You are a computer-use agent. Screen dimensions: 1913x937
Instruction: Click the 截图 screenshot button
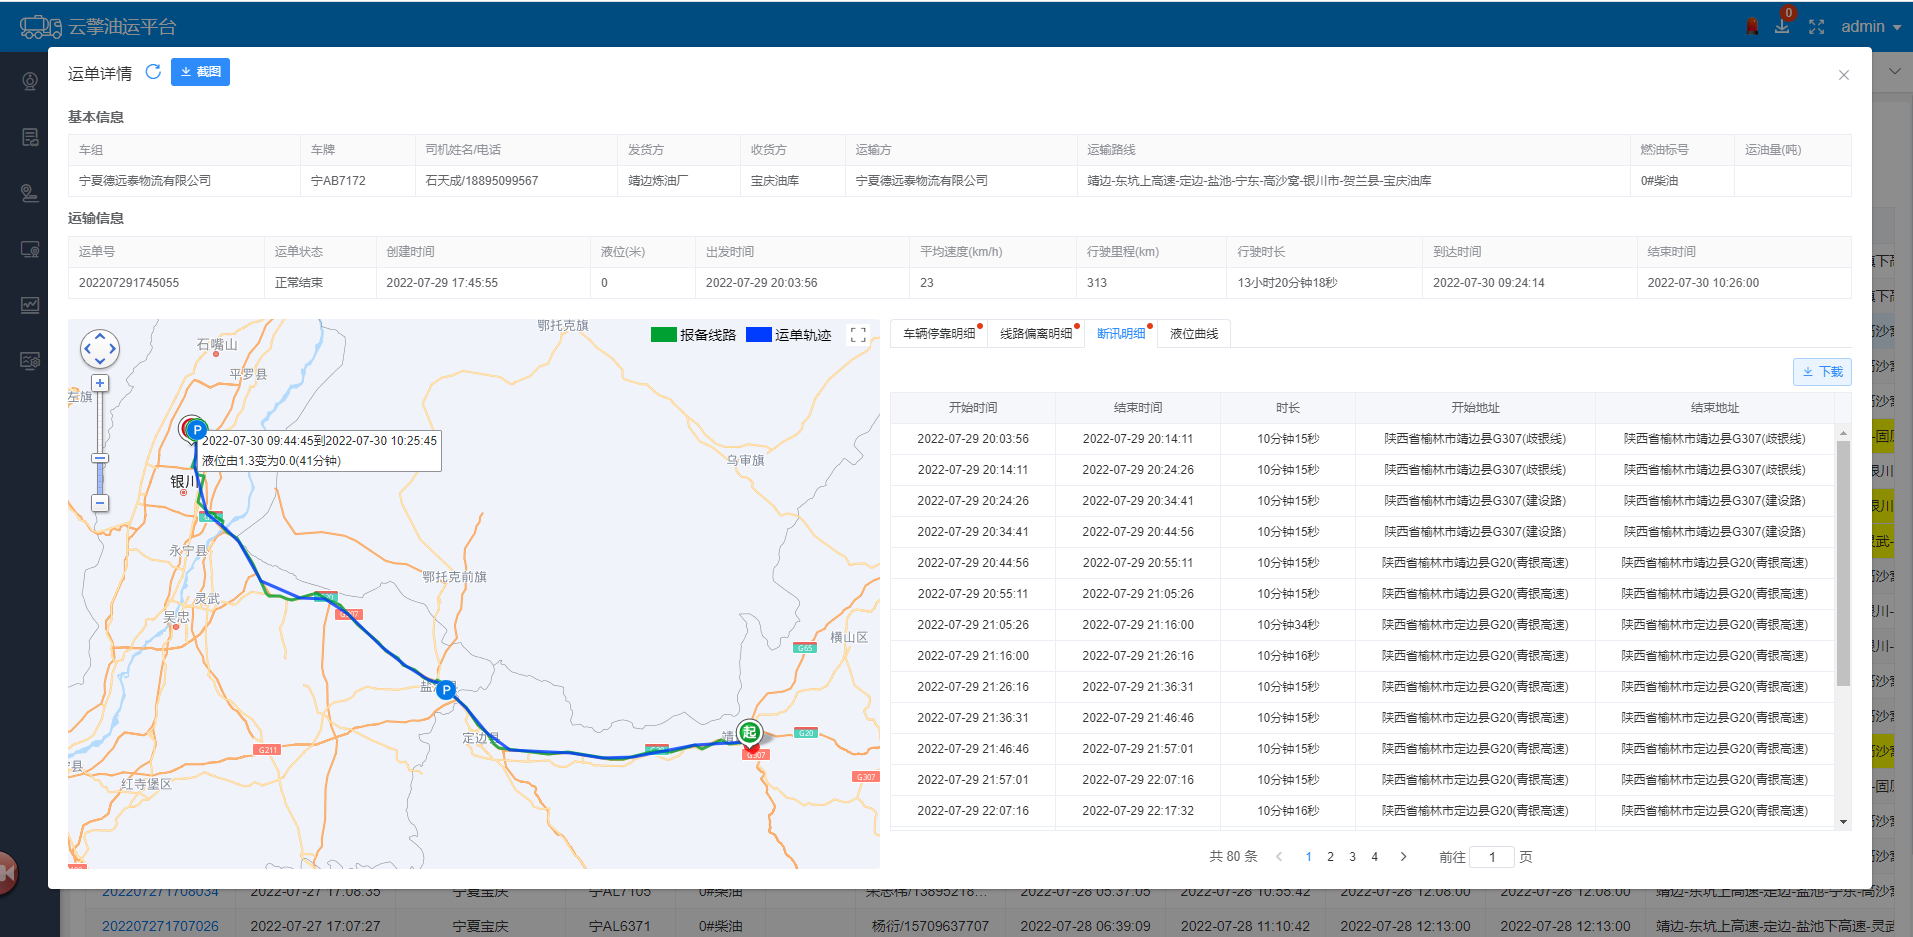click(200, 72)
